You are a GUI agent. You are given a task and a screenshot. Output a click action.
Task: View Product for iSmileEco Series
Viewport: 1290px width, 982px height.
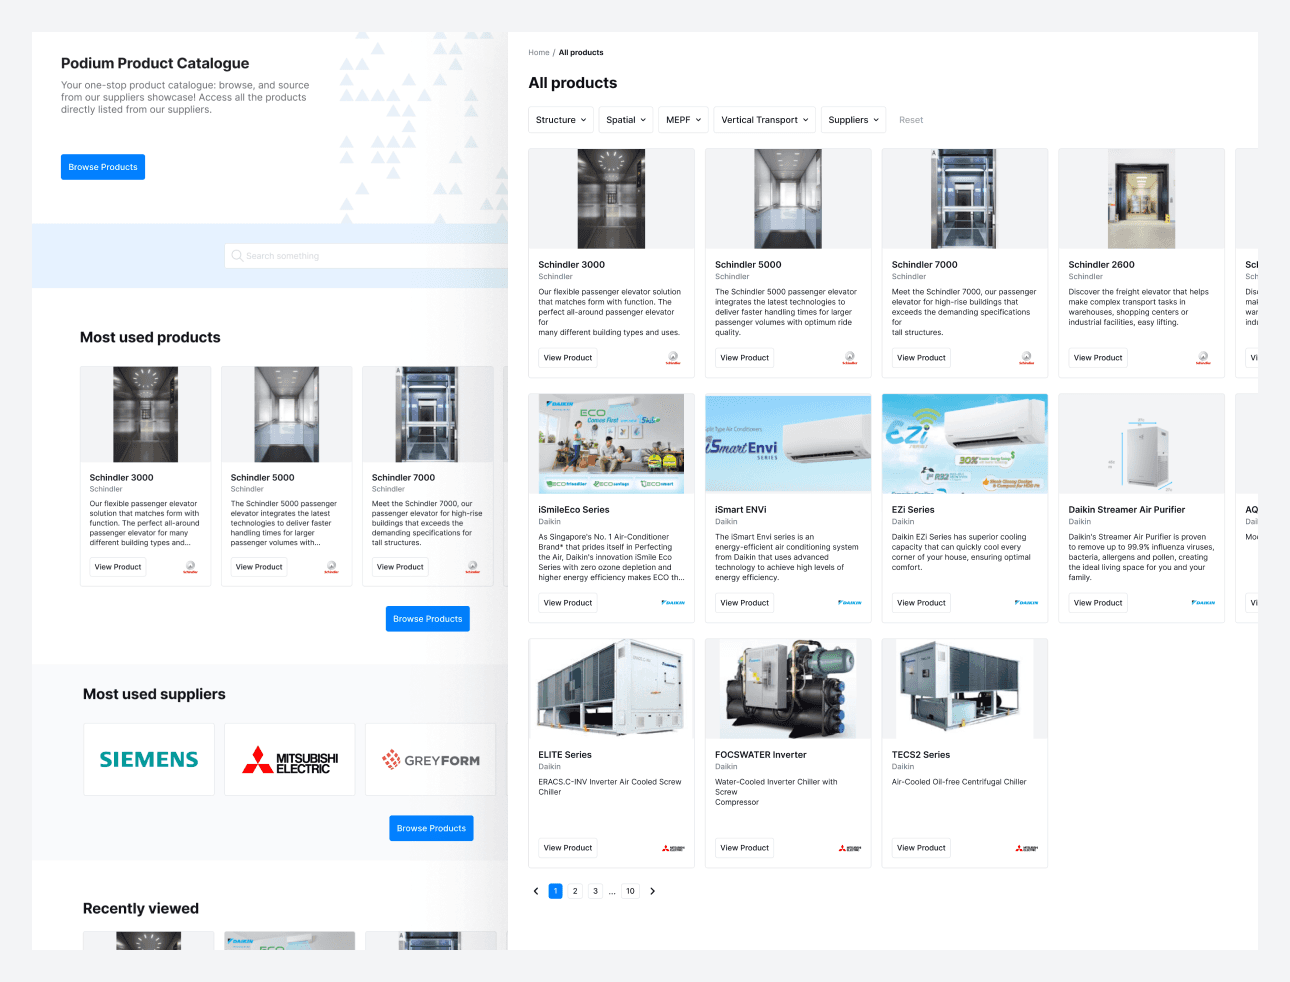(x=568, y=603)
